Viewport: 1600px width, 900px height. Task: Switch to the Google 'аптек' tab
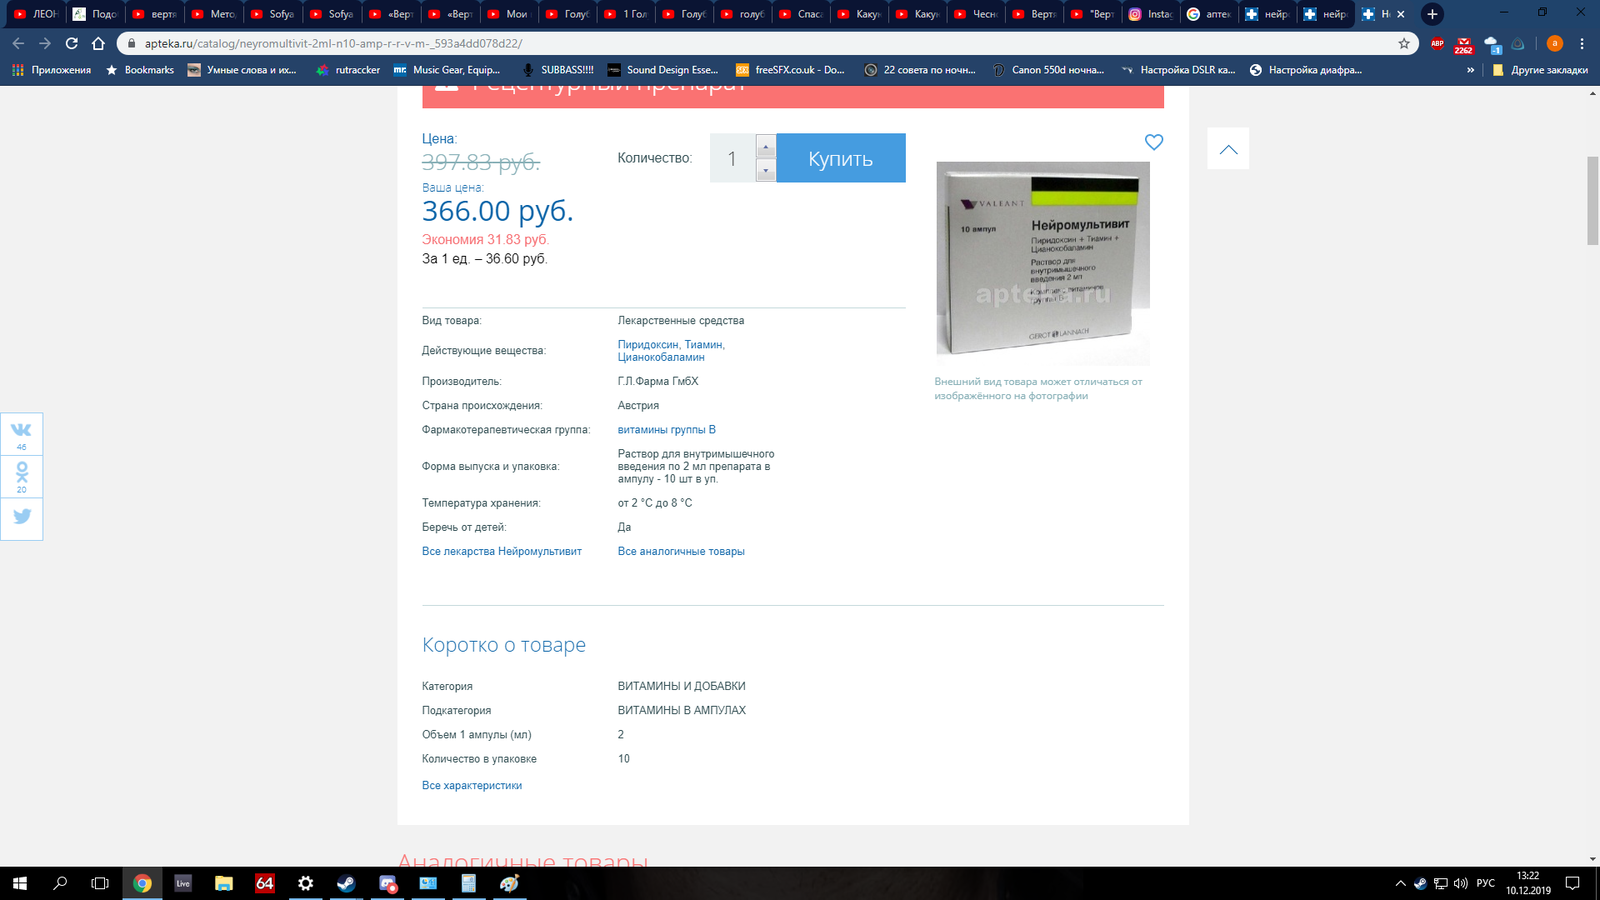[1209, 14]
